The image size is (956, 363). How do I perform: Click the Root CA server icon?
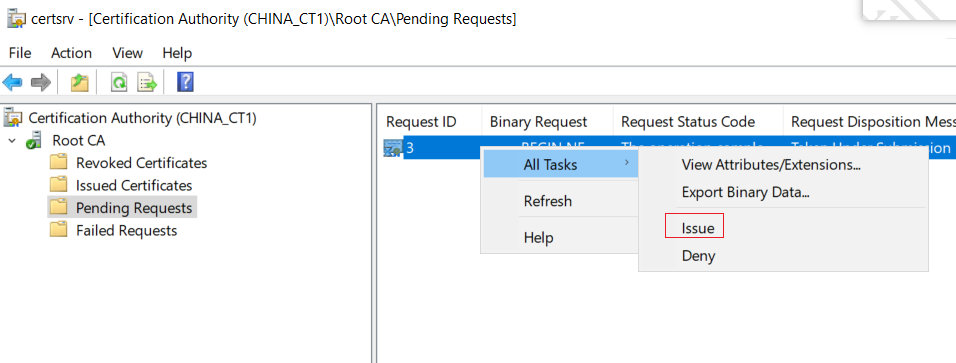point(35,140)
